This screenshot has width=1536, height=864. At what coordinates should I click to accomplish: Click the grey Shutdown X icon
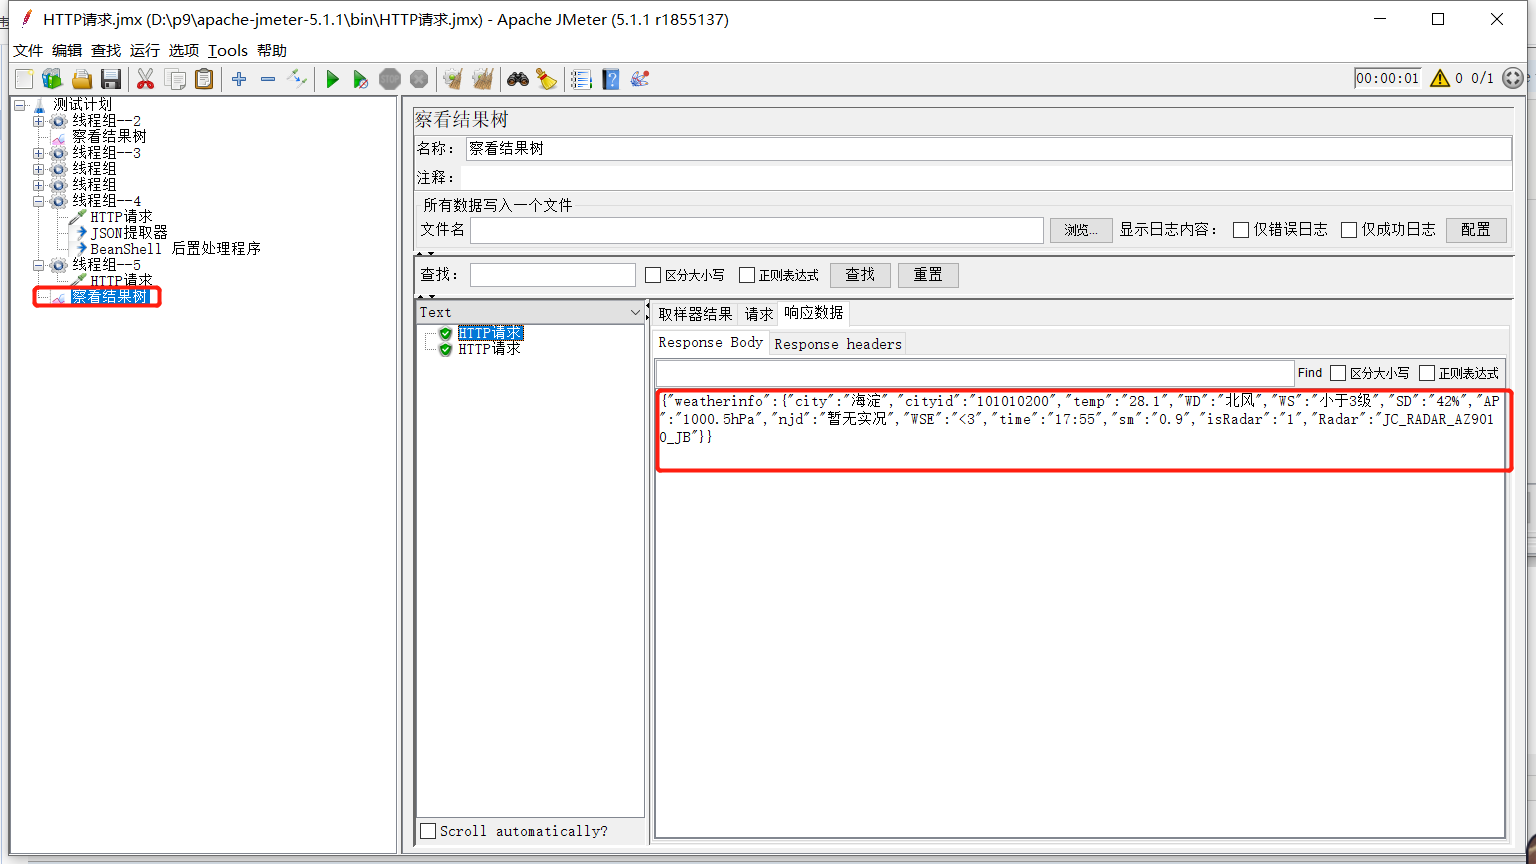(x=419, y=79)
